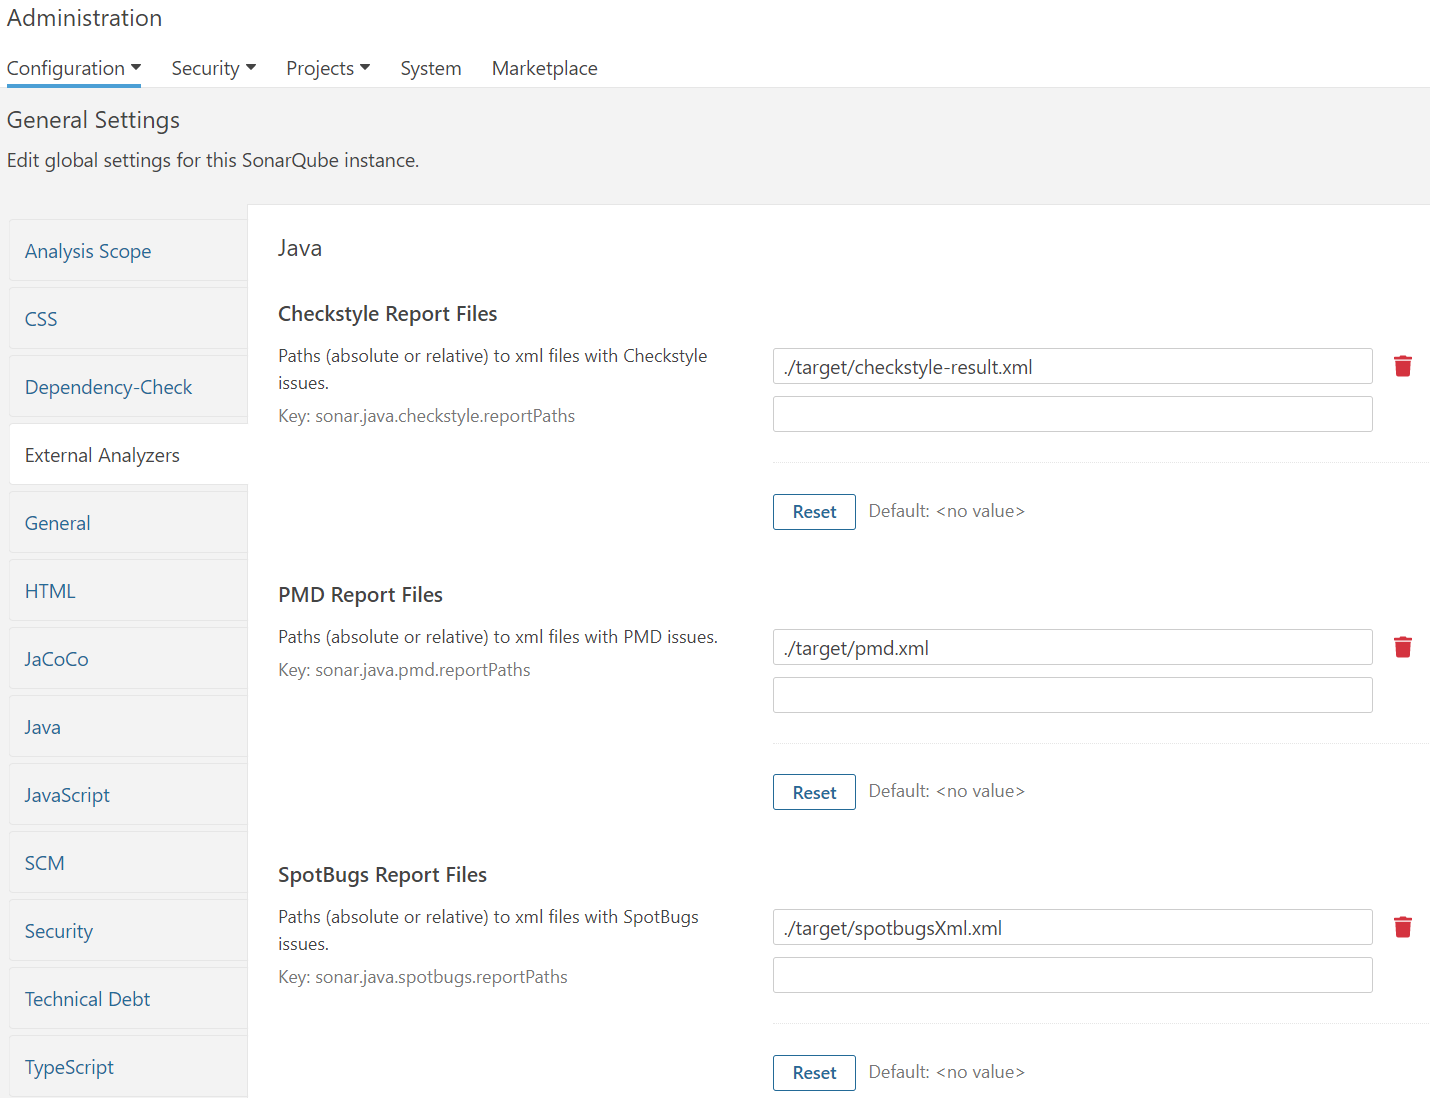Expand the Projects dropdown menu
The image size is (1430, 1098).
click(x=328, y=68)
